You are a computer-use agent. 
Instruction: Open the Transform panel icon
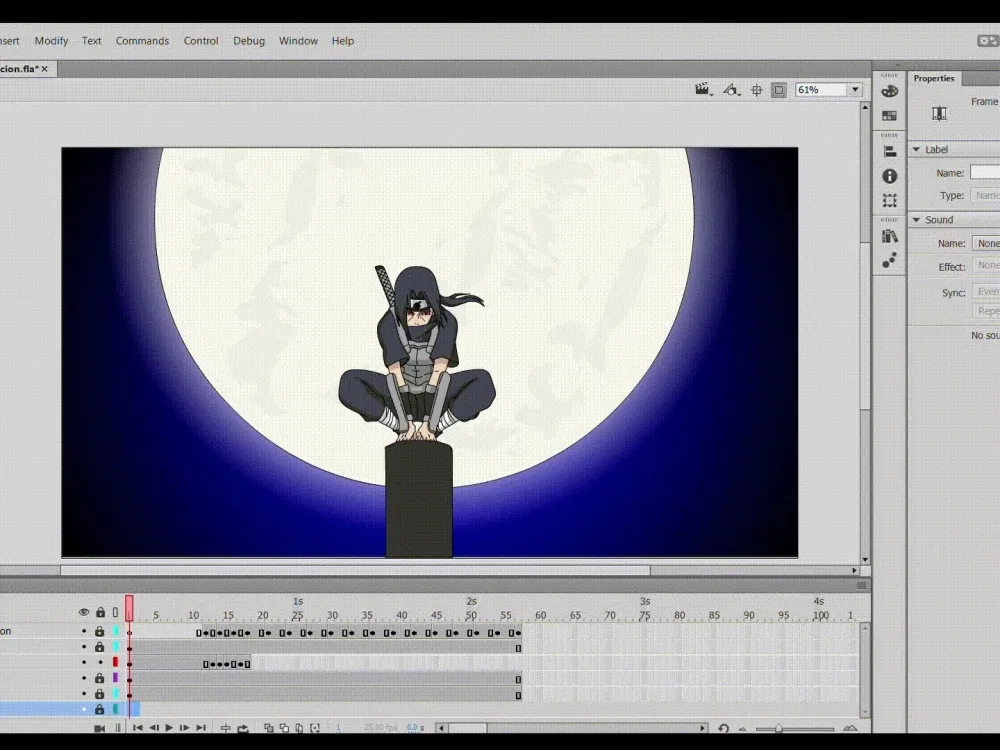point(890,200)
